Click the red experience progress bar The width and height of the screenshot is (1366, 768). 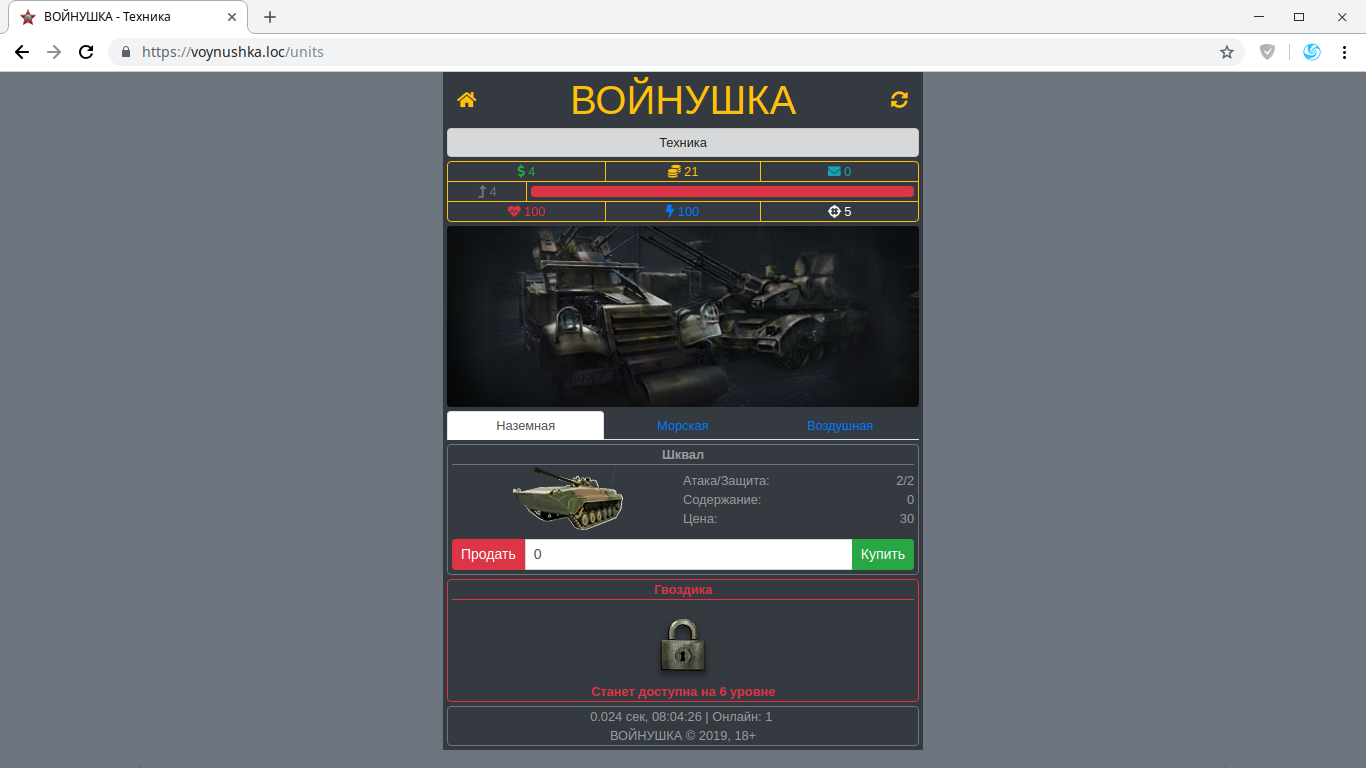tap(722, 192)
